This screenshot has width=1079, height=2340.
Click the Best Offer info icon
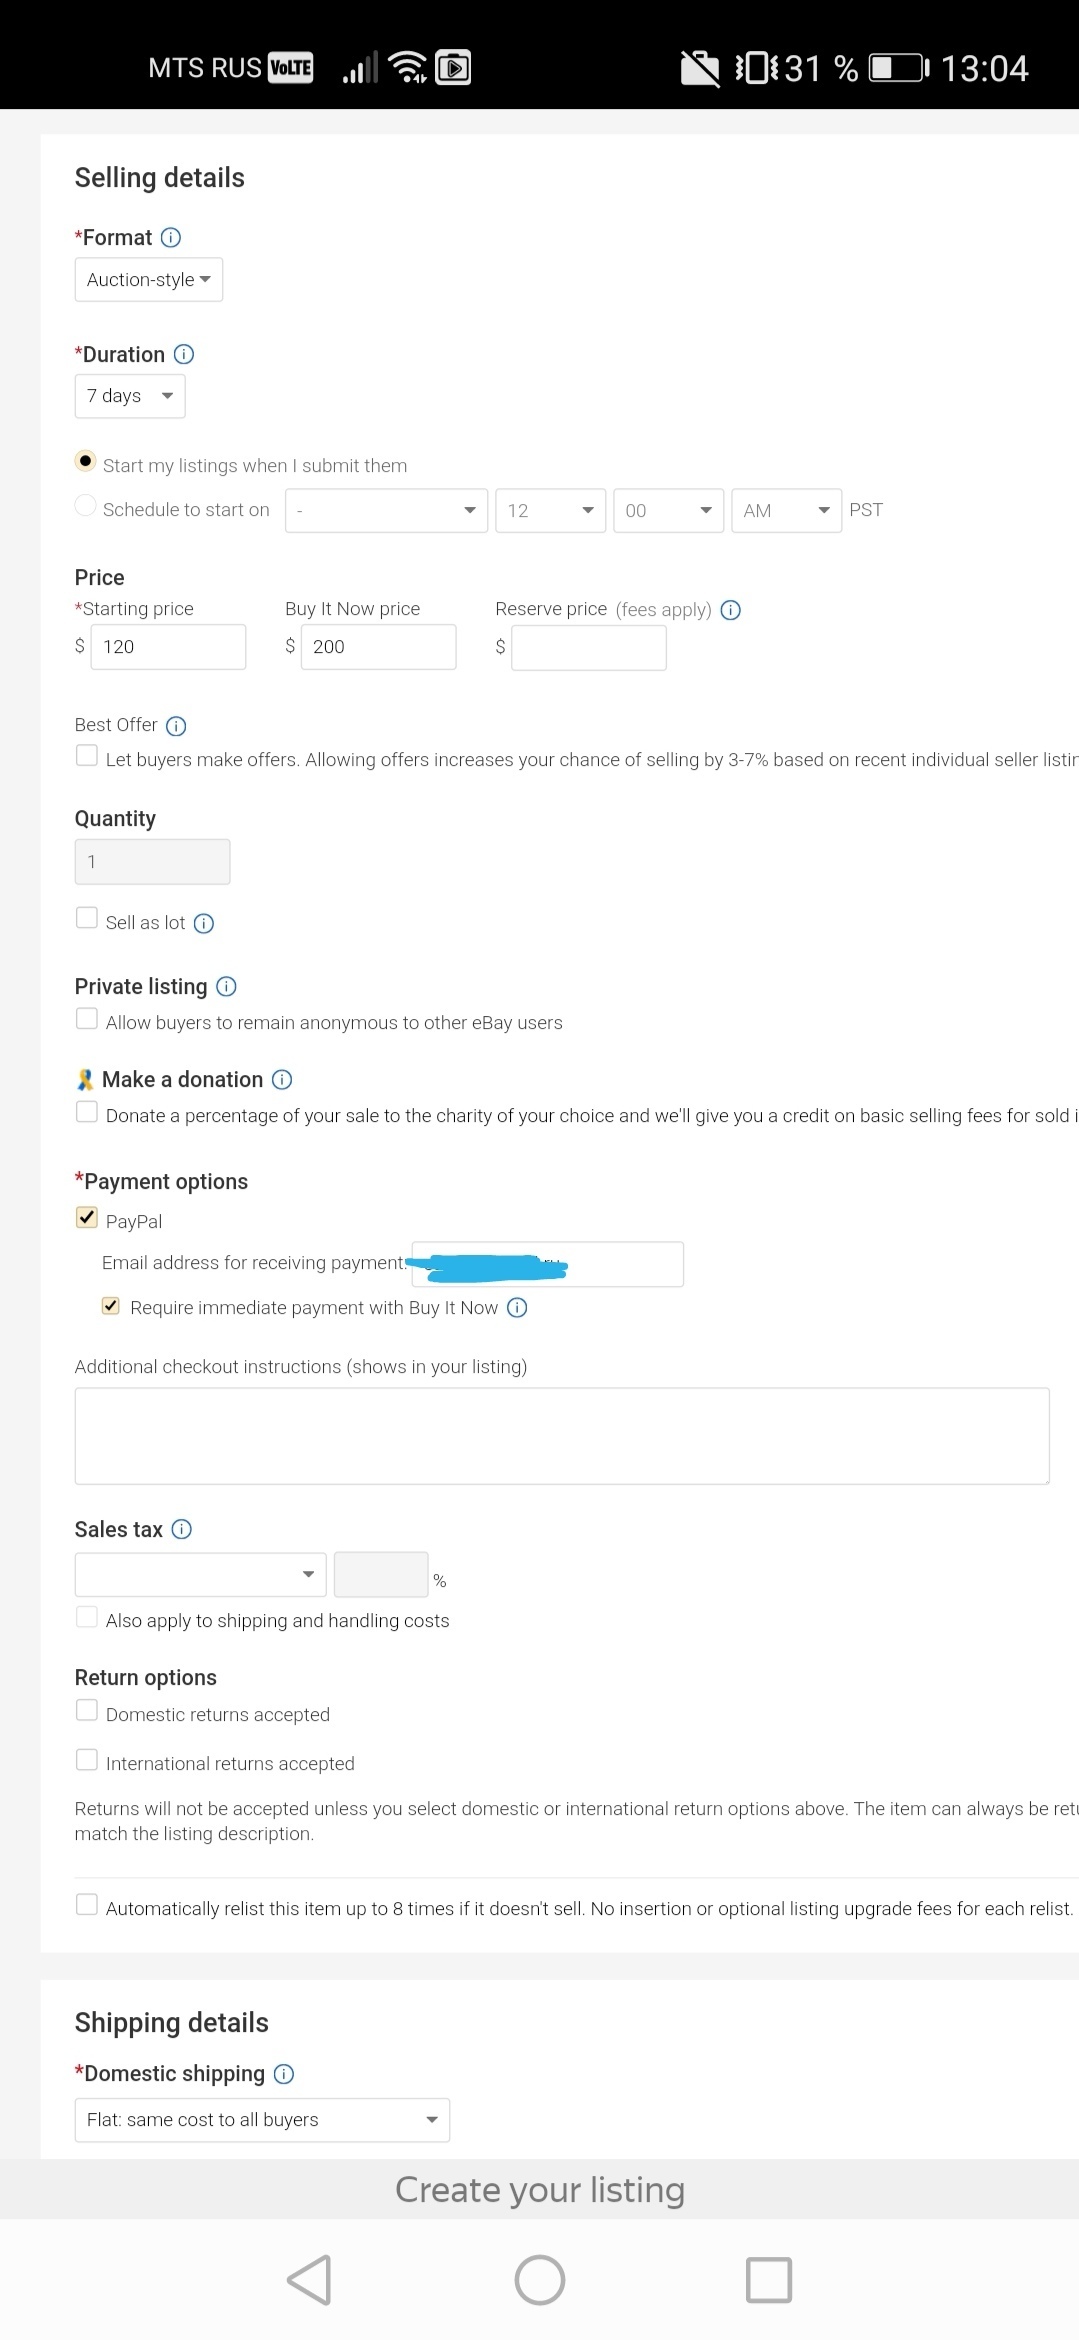click(176, 726)
